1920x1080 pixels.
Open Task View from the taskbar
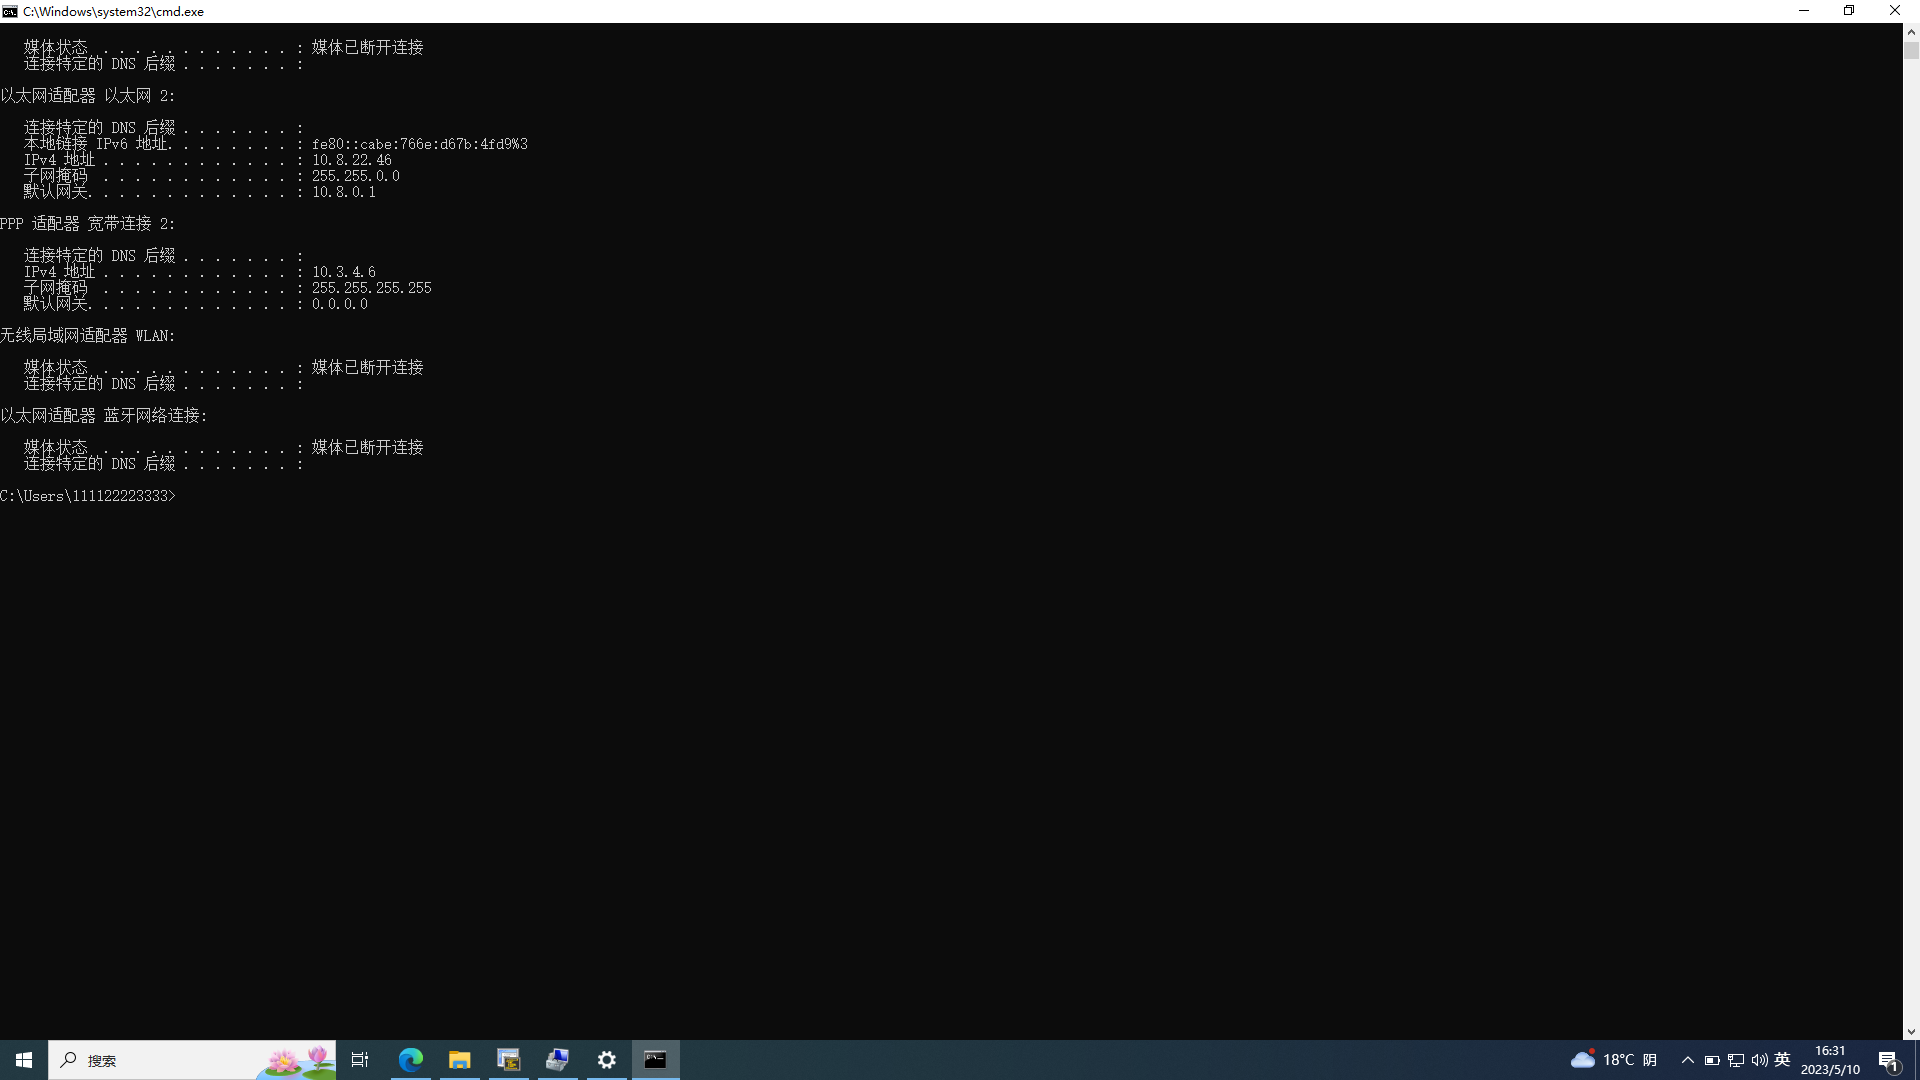coord(360,1060)
